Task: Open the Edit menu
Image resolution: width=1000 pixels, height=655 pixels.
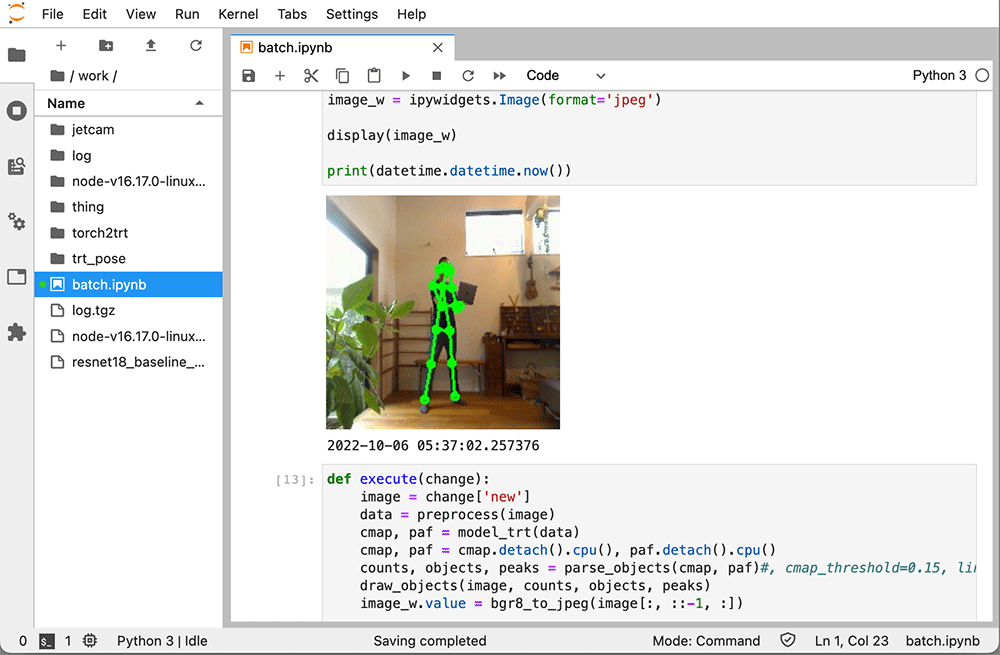Action: (x=94, y=14)
